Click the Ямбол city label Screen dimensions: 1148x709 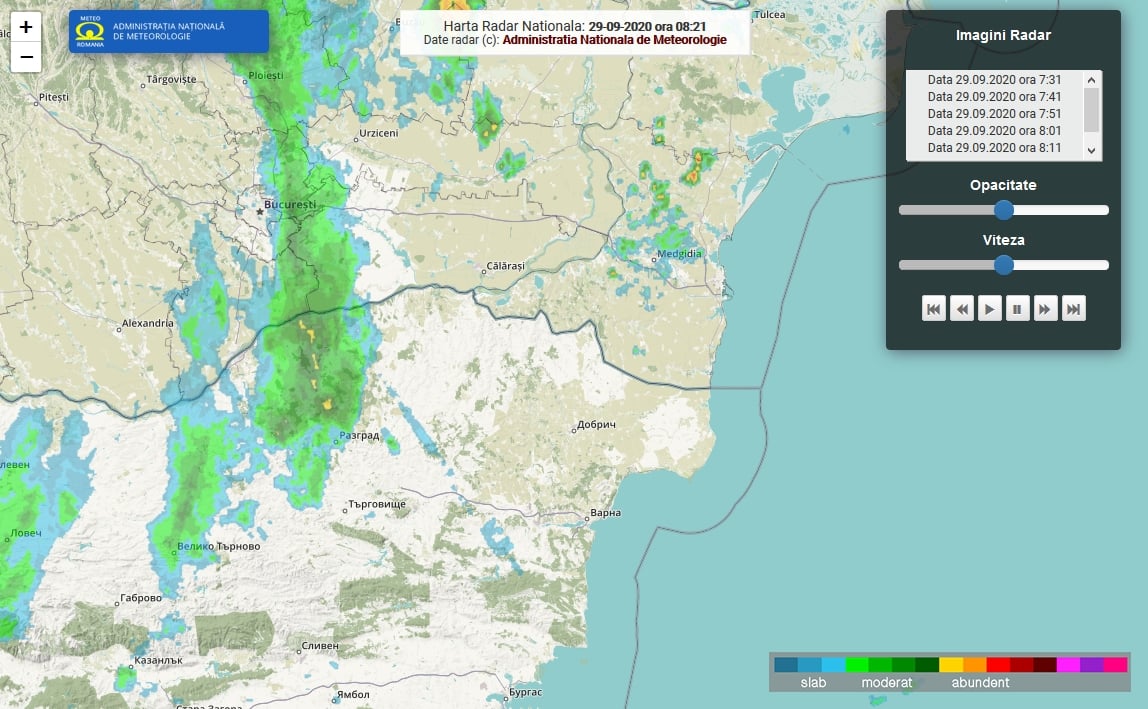[x=354, y=694]
